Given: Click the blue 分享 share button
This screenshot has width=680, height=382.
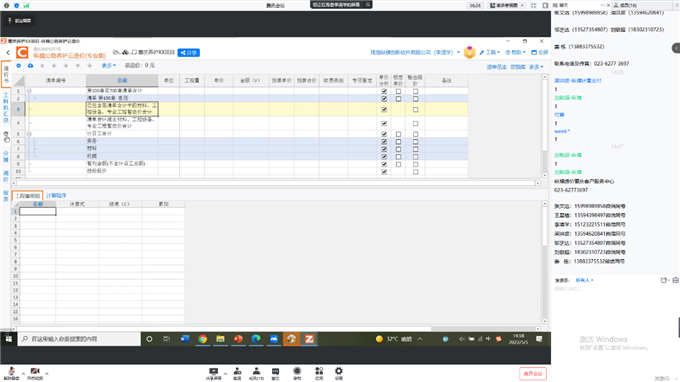Looking at the screenshot, I should click(189, 52).
